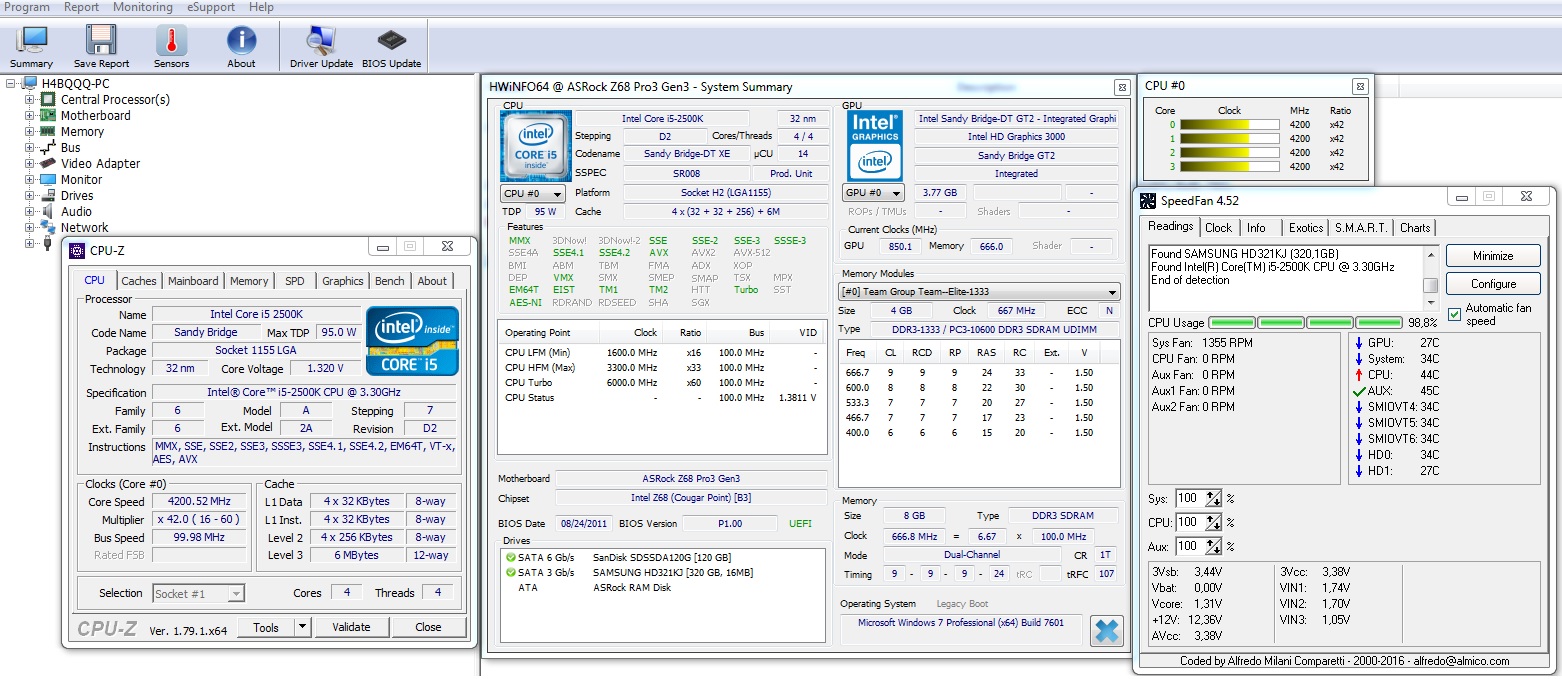Click the H4BQQQ-PC computer icon
The image size is (1562, 679).
click(29, 83)
